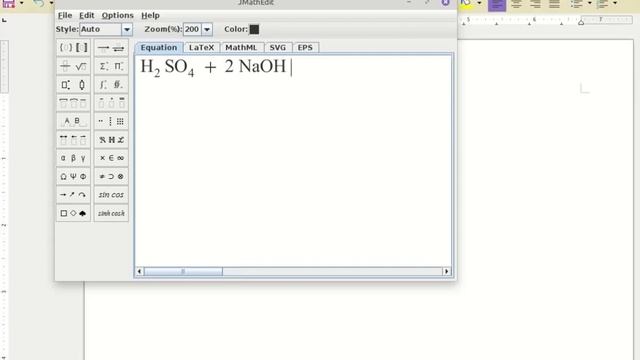Click the horizontal scrollbar thumb
This screenshot has width=640, height=360.
click(x=183, y=271)
